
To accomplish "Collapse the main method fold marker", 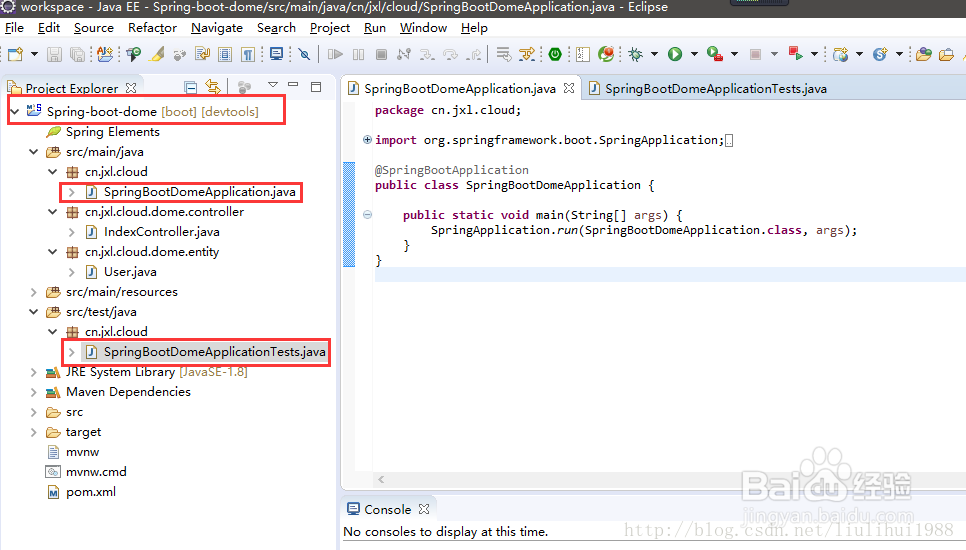I will tap(367, 215).
